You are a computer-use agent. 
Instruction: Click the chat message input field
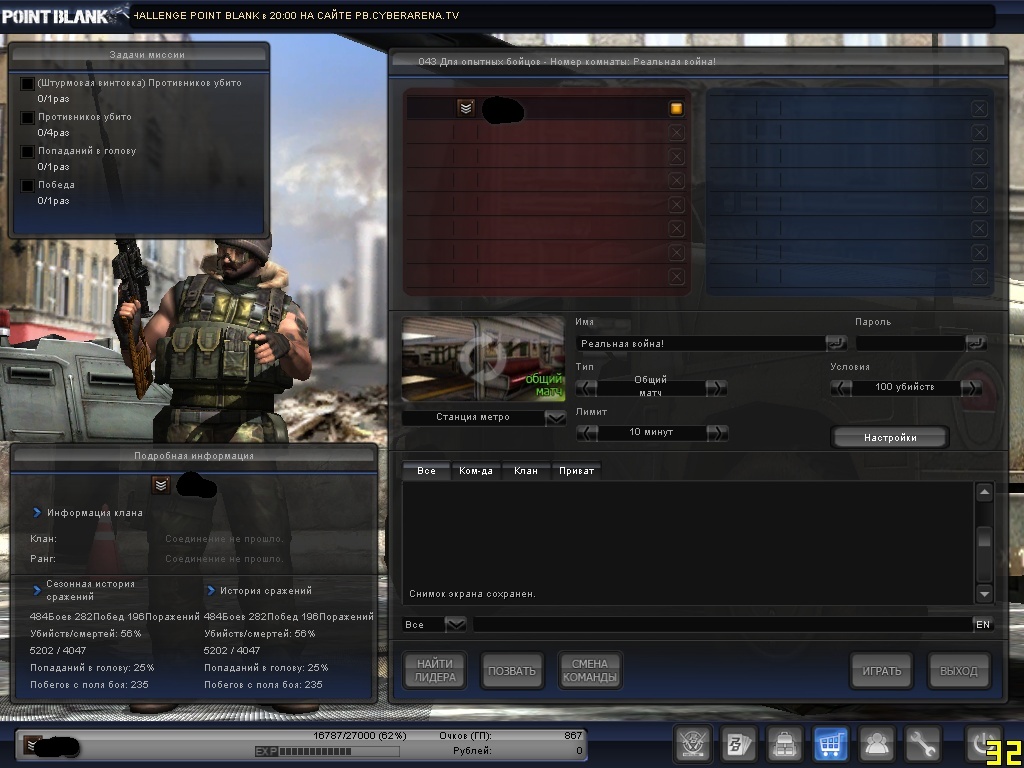(723, 625)
